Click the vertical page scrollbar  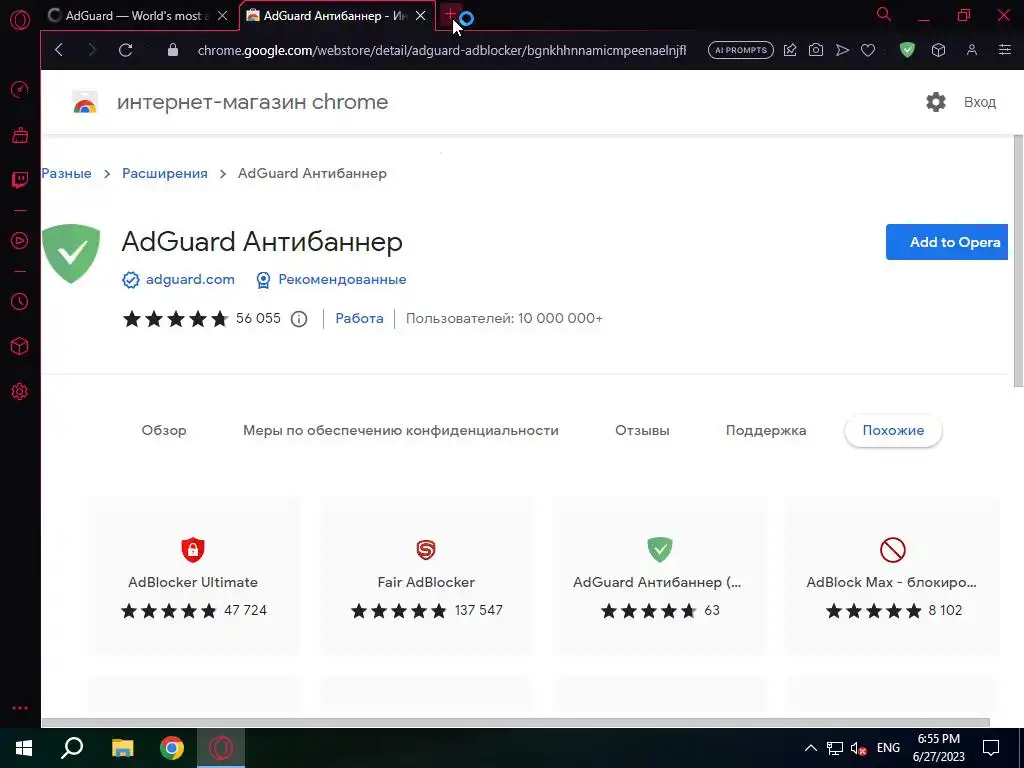click(1018, 261)
